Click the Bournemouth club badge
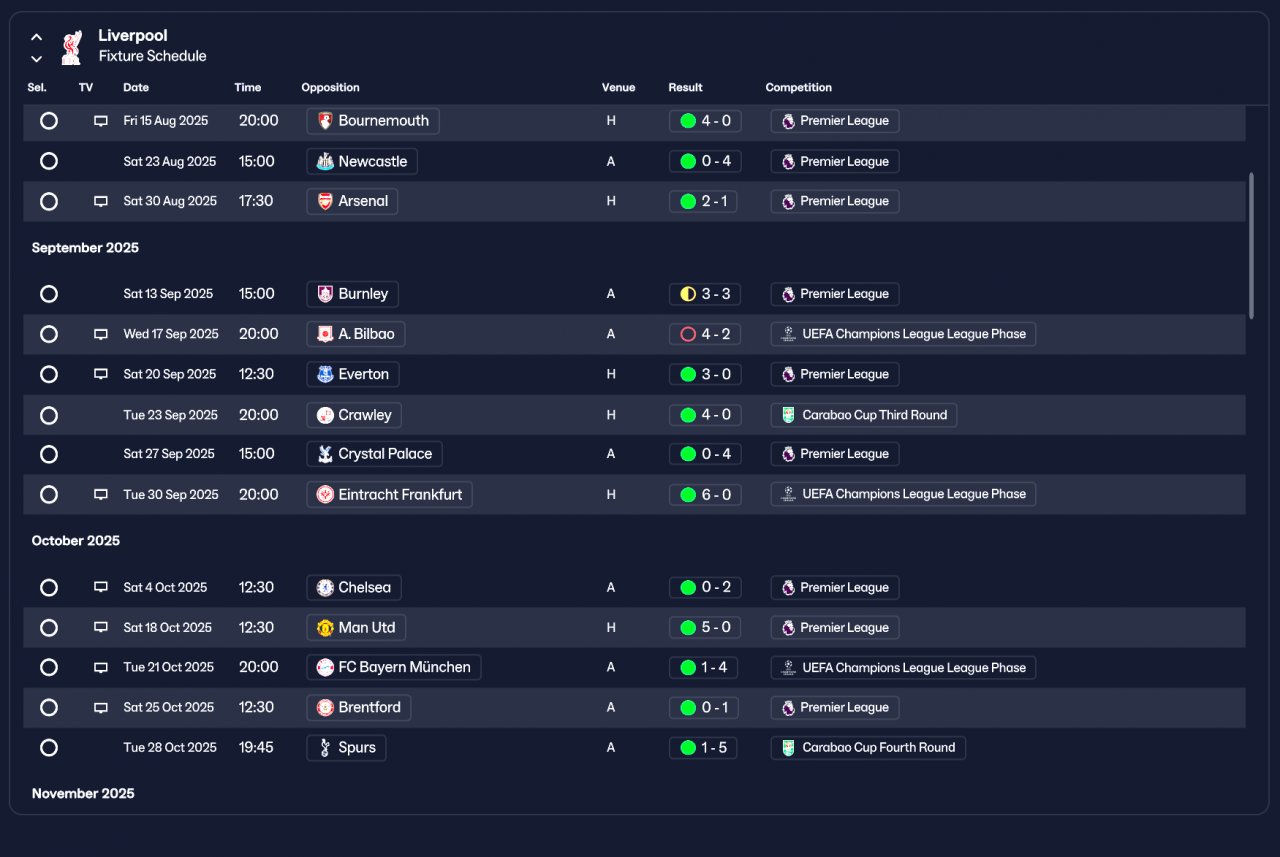Image resolution: width=1280 pixels, height=857 pixels. (325, 121)
